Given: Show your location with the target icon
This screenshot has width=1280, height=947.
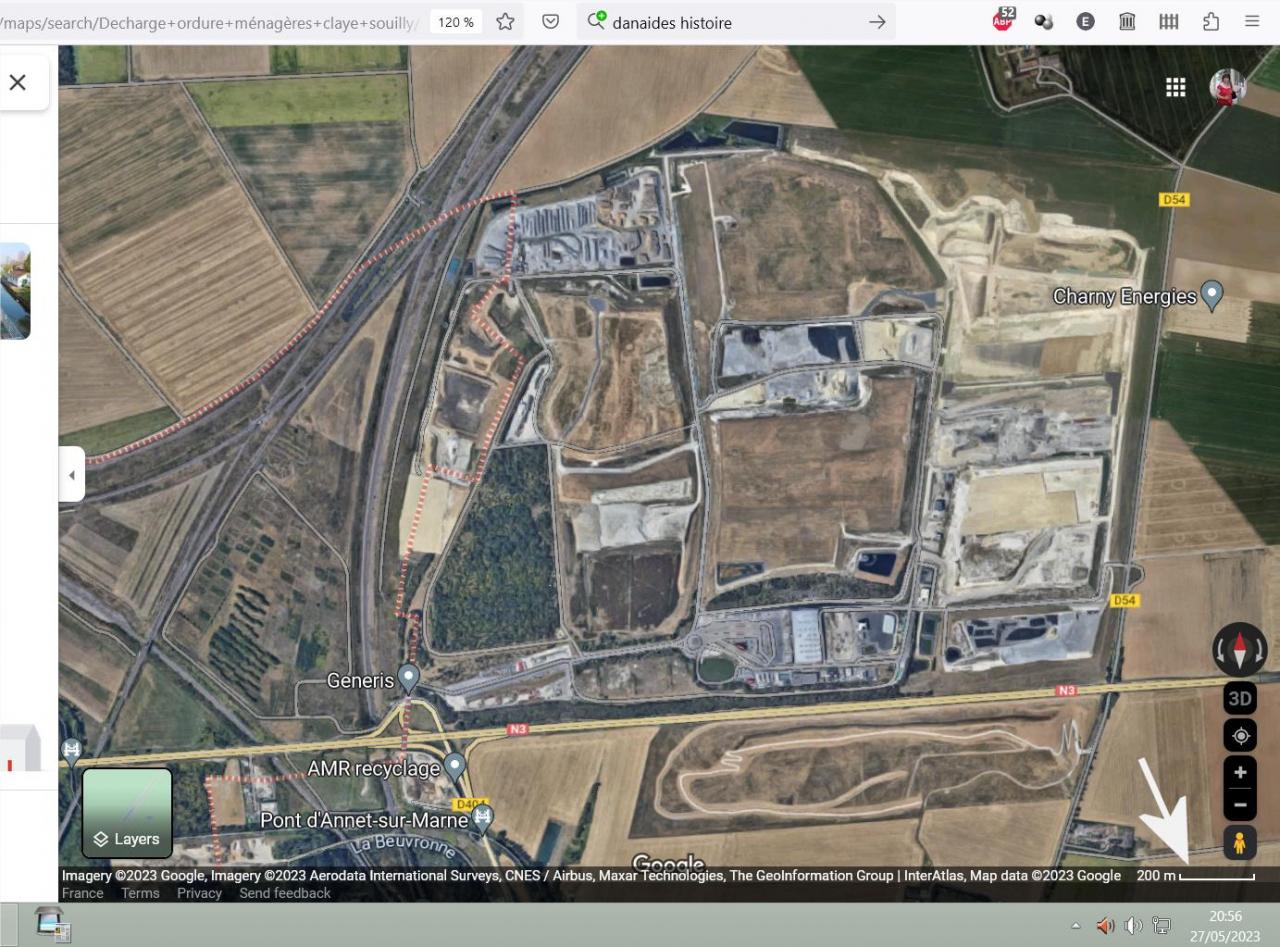Looking at the screenshot, I should [x=1240, y=736].
